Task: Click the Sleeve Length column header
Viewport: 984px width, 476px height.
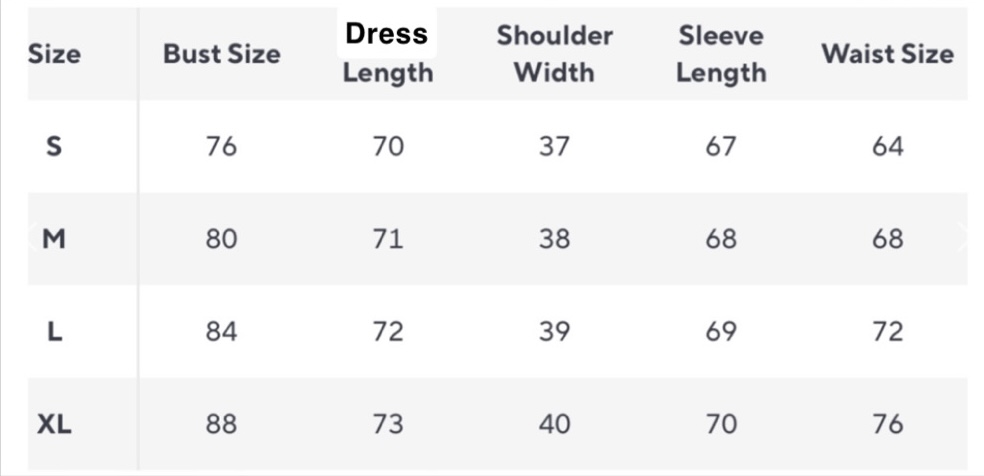Action: pos(721,54)
